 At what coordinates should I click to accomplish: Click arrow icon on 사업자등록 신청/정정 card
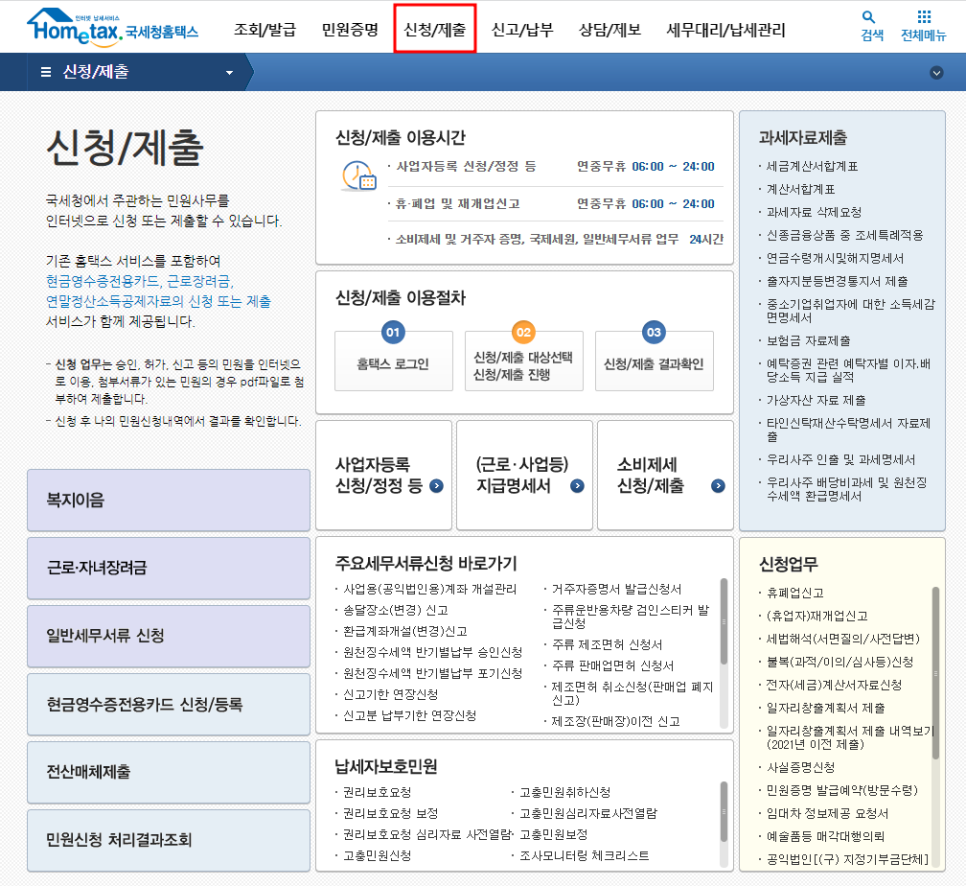tap(436, 486)
